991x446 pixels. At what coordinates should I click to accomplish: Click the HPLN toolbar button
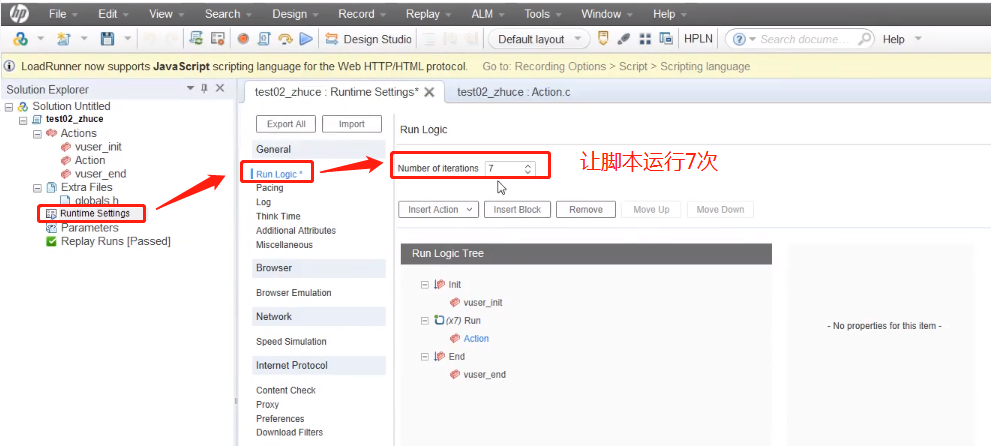point(698,39)
